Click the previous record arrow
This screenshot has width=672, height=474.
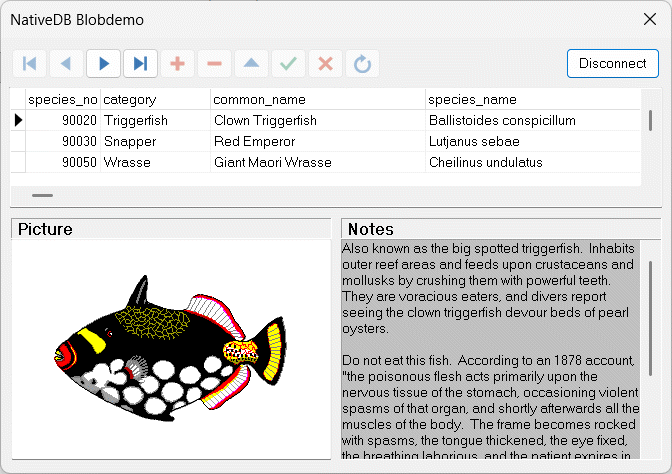click(x=66, y=63)
